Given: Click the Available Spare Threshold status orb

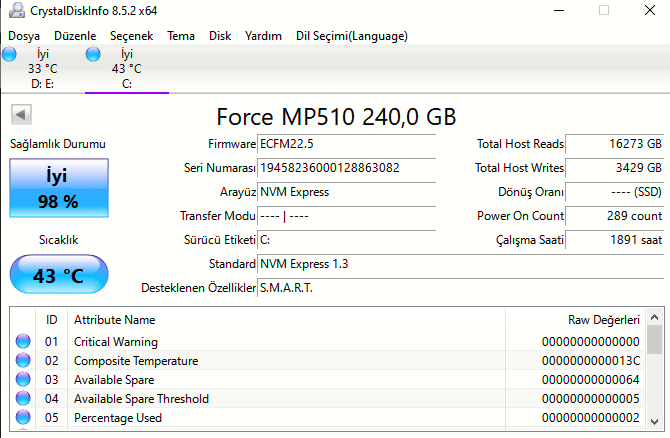Looking at the screenshot, I should point(24,399).
